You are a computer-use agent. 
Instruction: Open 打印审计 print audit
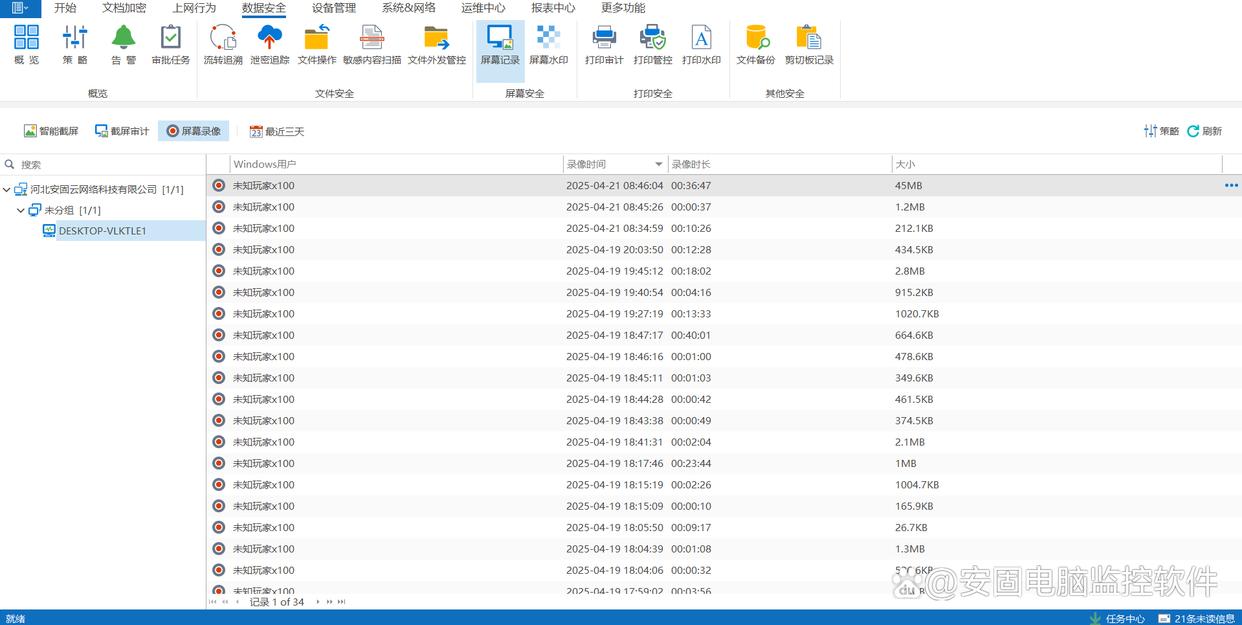point(604,46)
